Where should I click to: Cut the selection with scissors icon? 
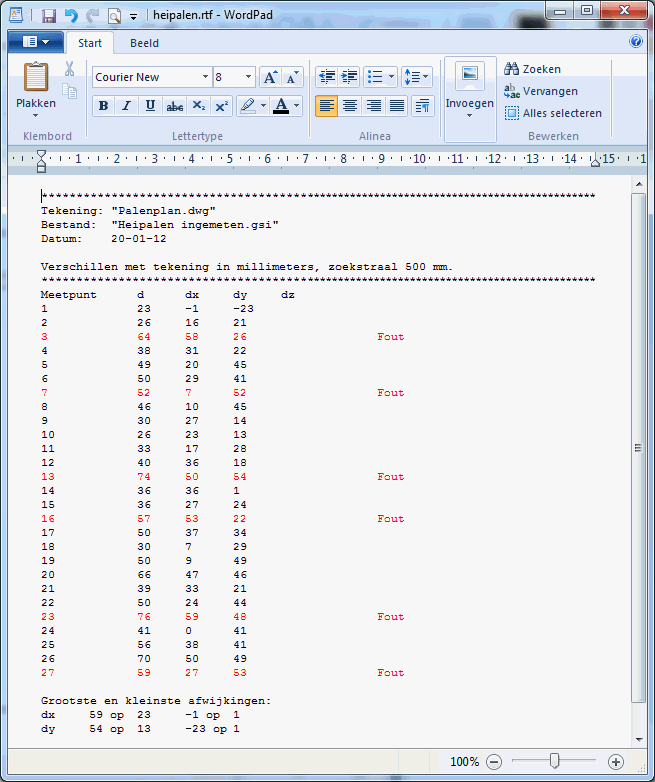(x=69, y=69)
